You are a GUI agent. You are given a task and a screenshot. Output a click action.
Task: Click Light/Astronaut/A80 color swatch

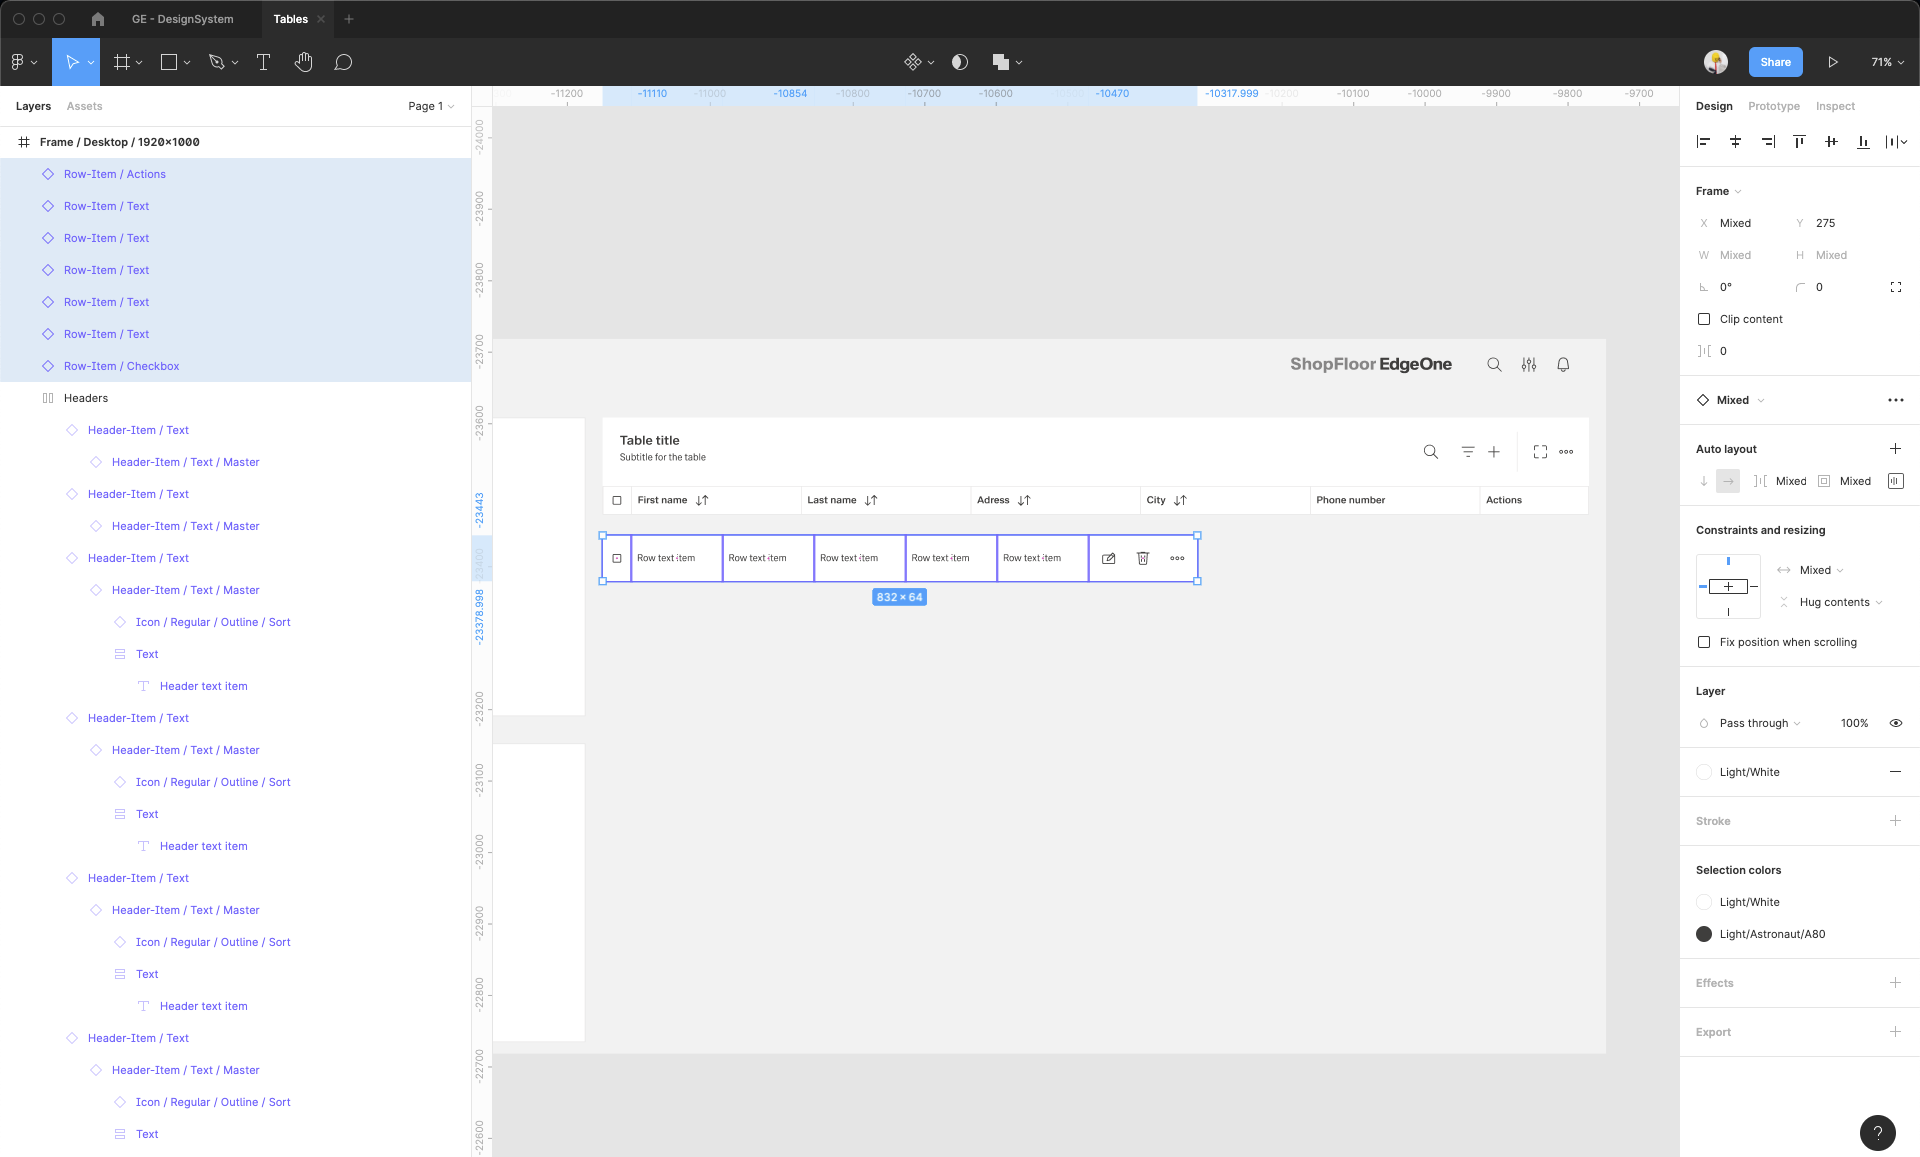pyautogui.click(x=1704, y=934)
